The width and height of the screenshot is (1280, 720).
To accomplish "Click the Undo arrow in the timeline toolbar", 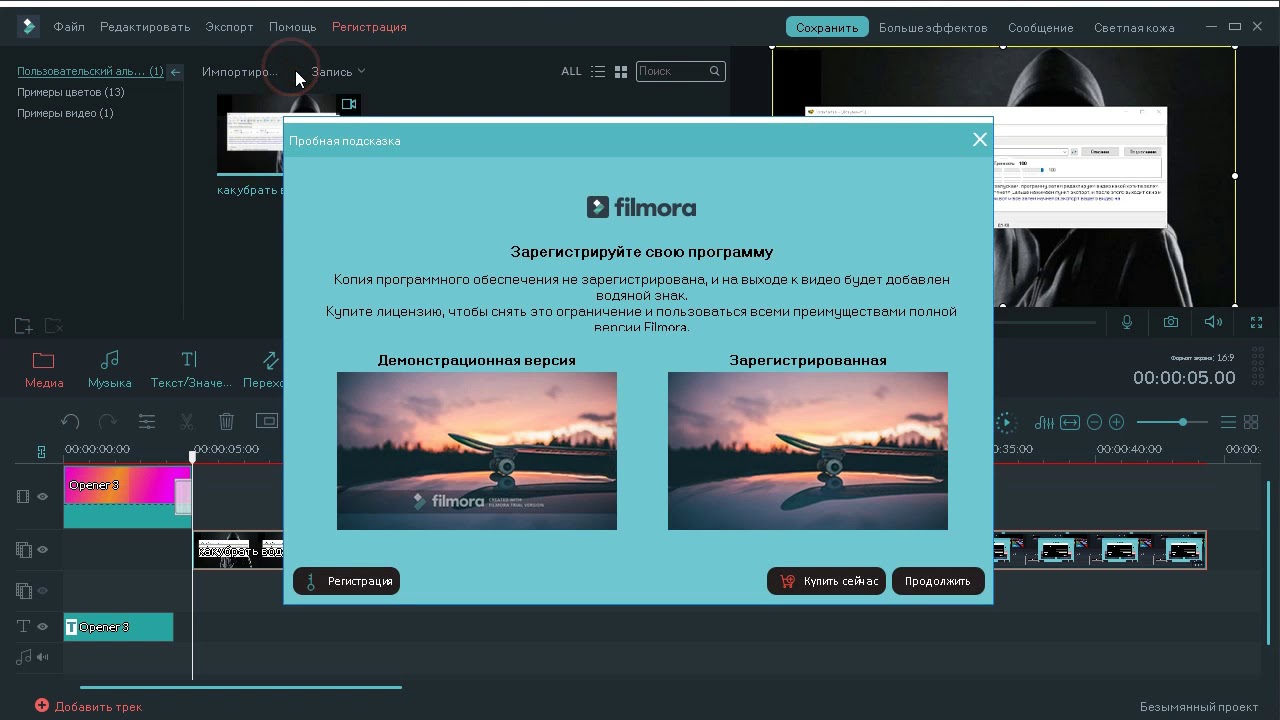I will [70, 422].
